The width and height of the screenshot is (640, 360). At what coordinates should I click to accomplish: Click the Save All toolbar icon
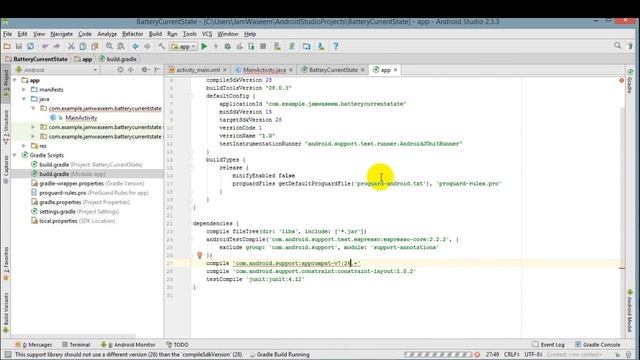(x=19, y=47)
